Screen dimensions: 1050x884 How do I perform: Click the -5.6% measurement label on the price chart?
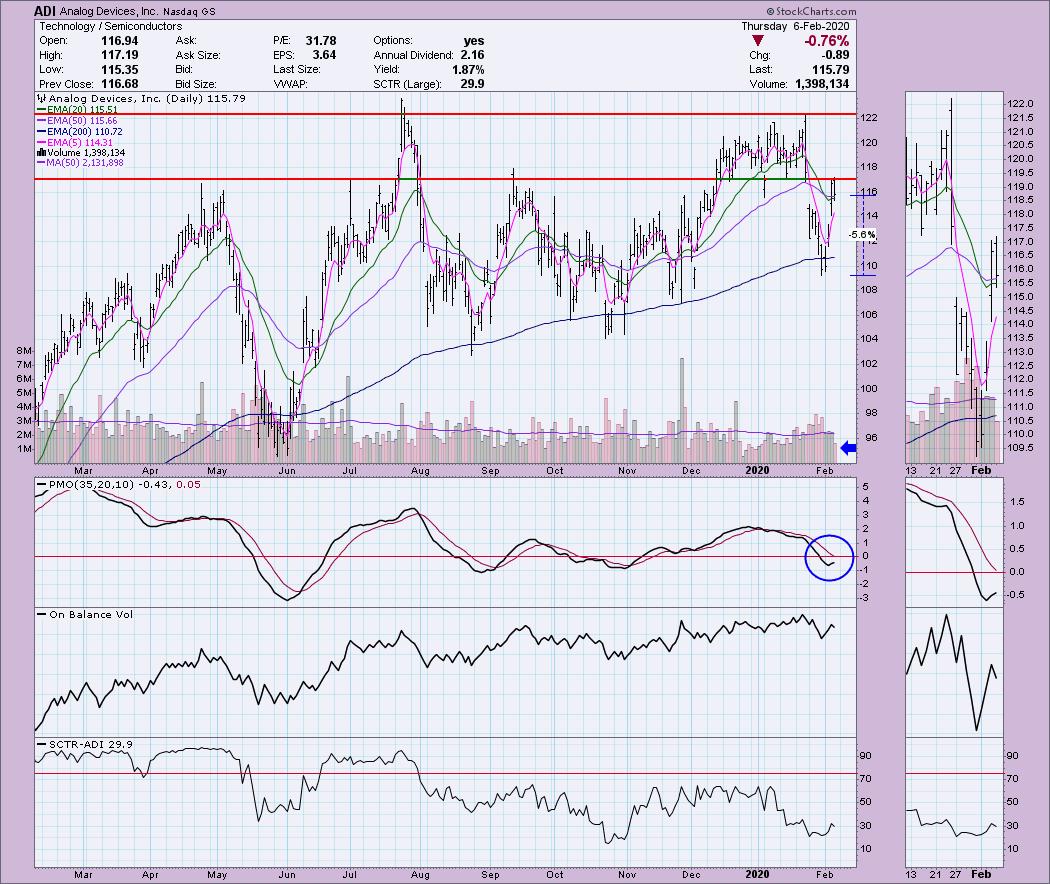862,234
